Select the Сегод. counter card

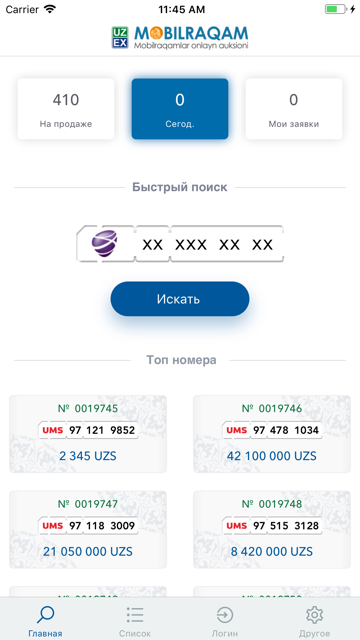tap(180, 109)
